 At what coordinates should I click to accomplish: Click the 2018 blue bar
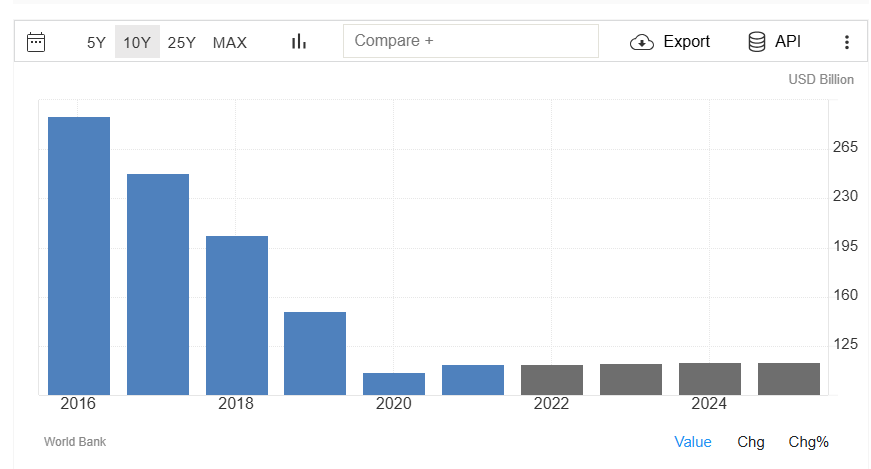(x=237, y=316)
